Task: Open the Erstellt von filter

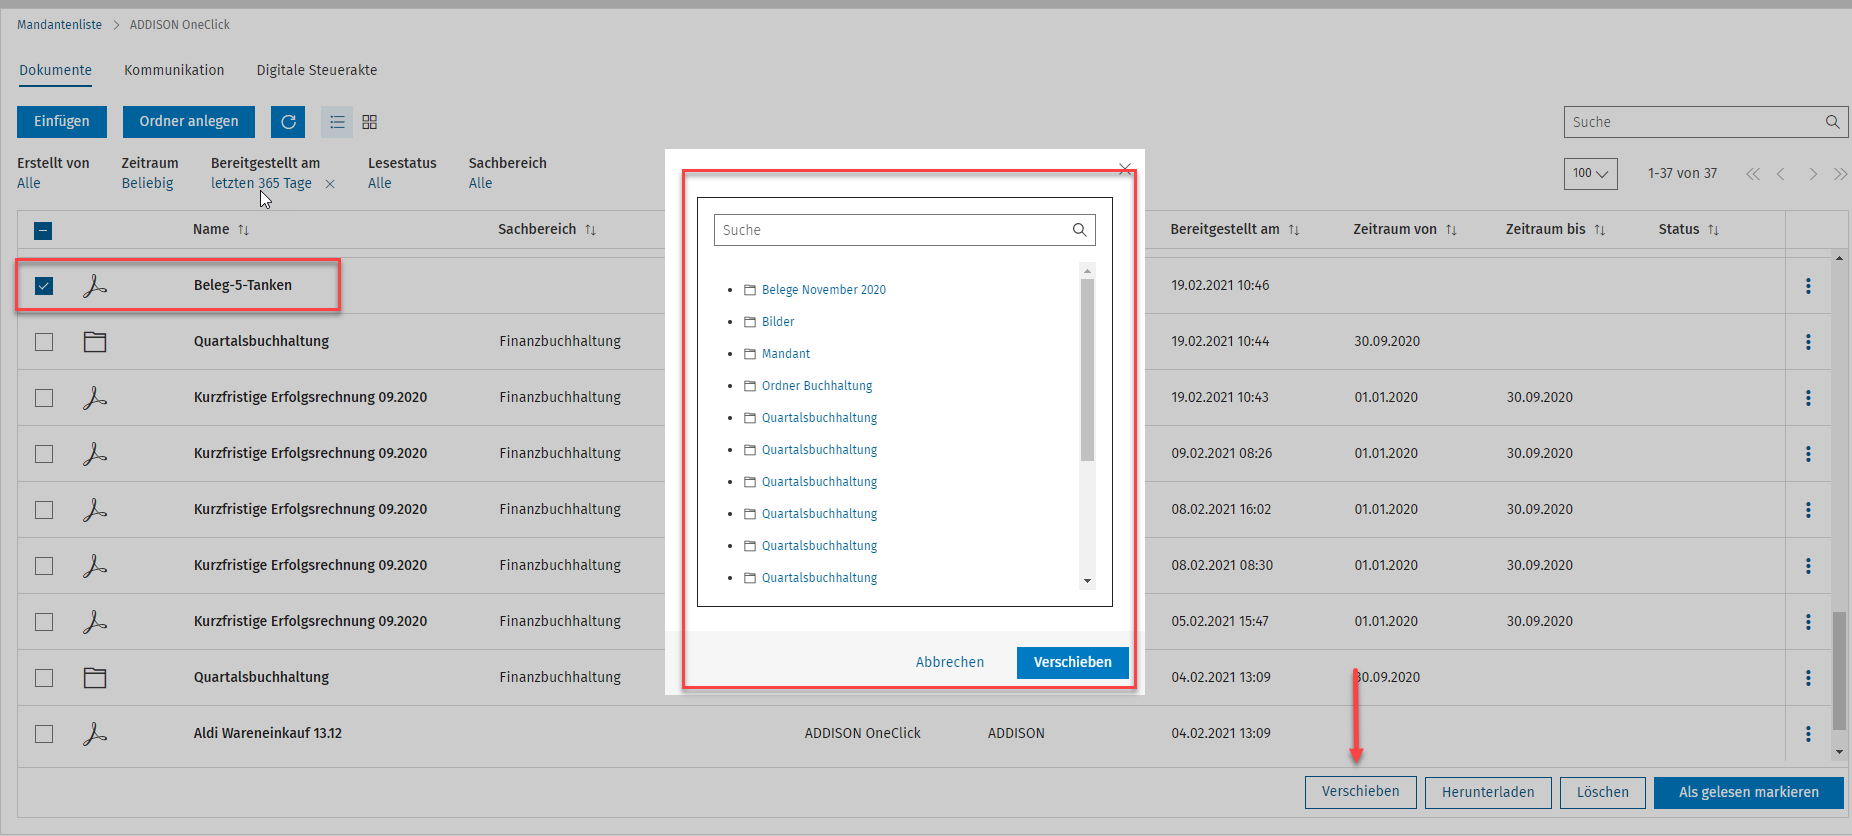Action: [x=29, y=183]
